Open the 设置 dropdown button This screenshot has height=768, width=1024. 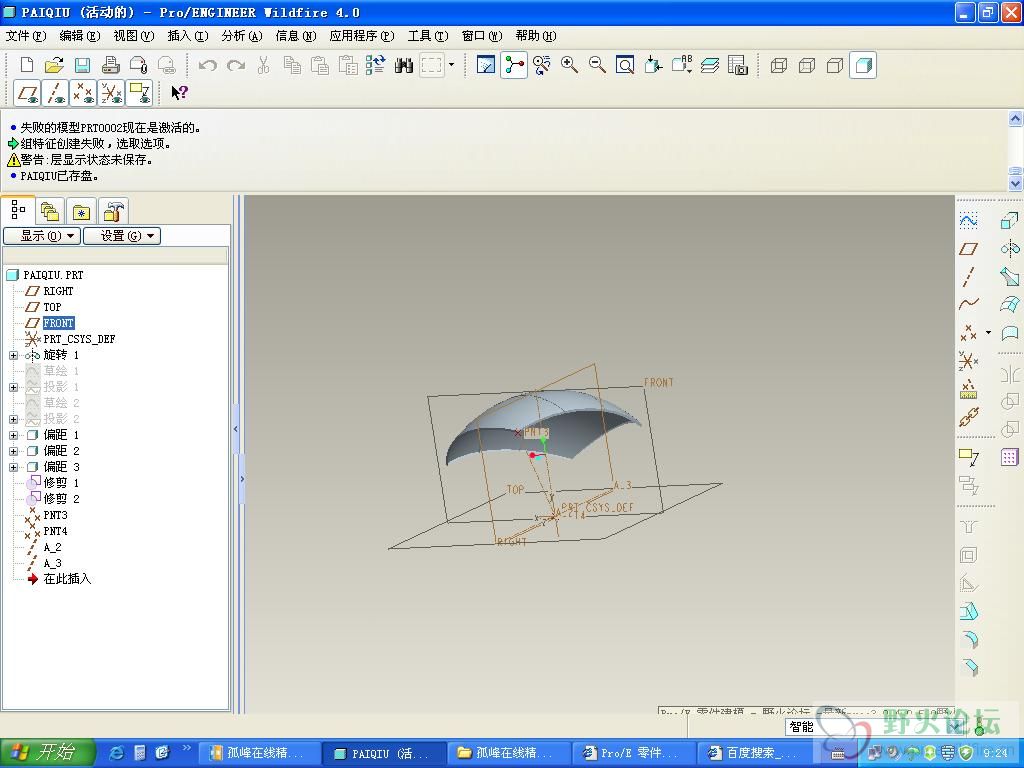tap(122, 236)
